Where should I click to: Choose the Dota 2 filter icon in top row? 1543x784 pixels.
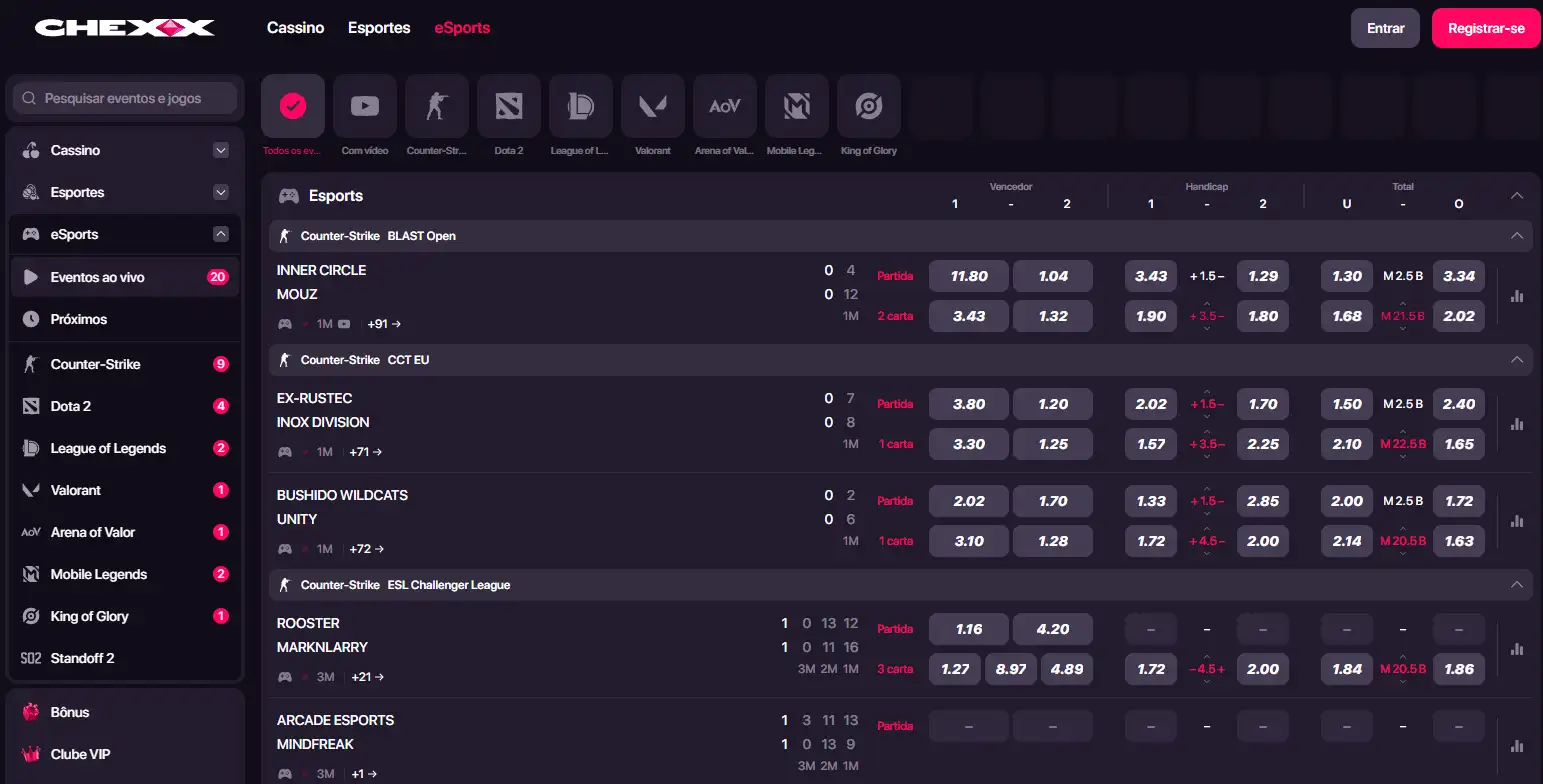[509, 106]
